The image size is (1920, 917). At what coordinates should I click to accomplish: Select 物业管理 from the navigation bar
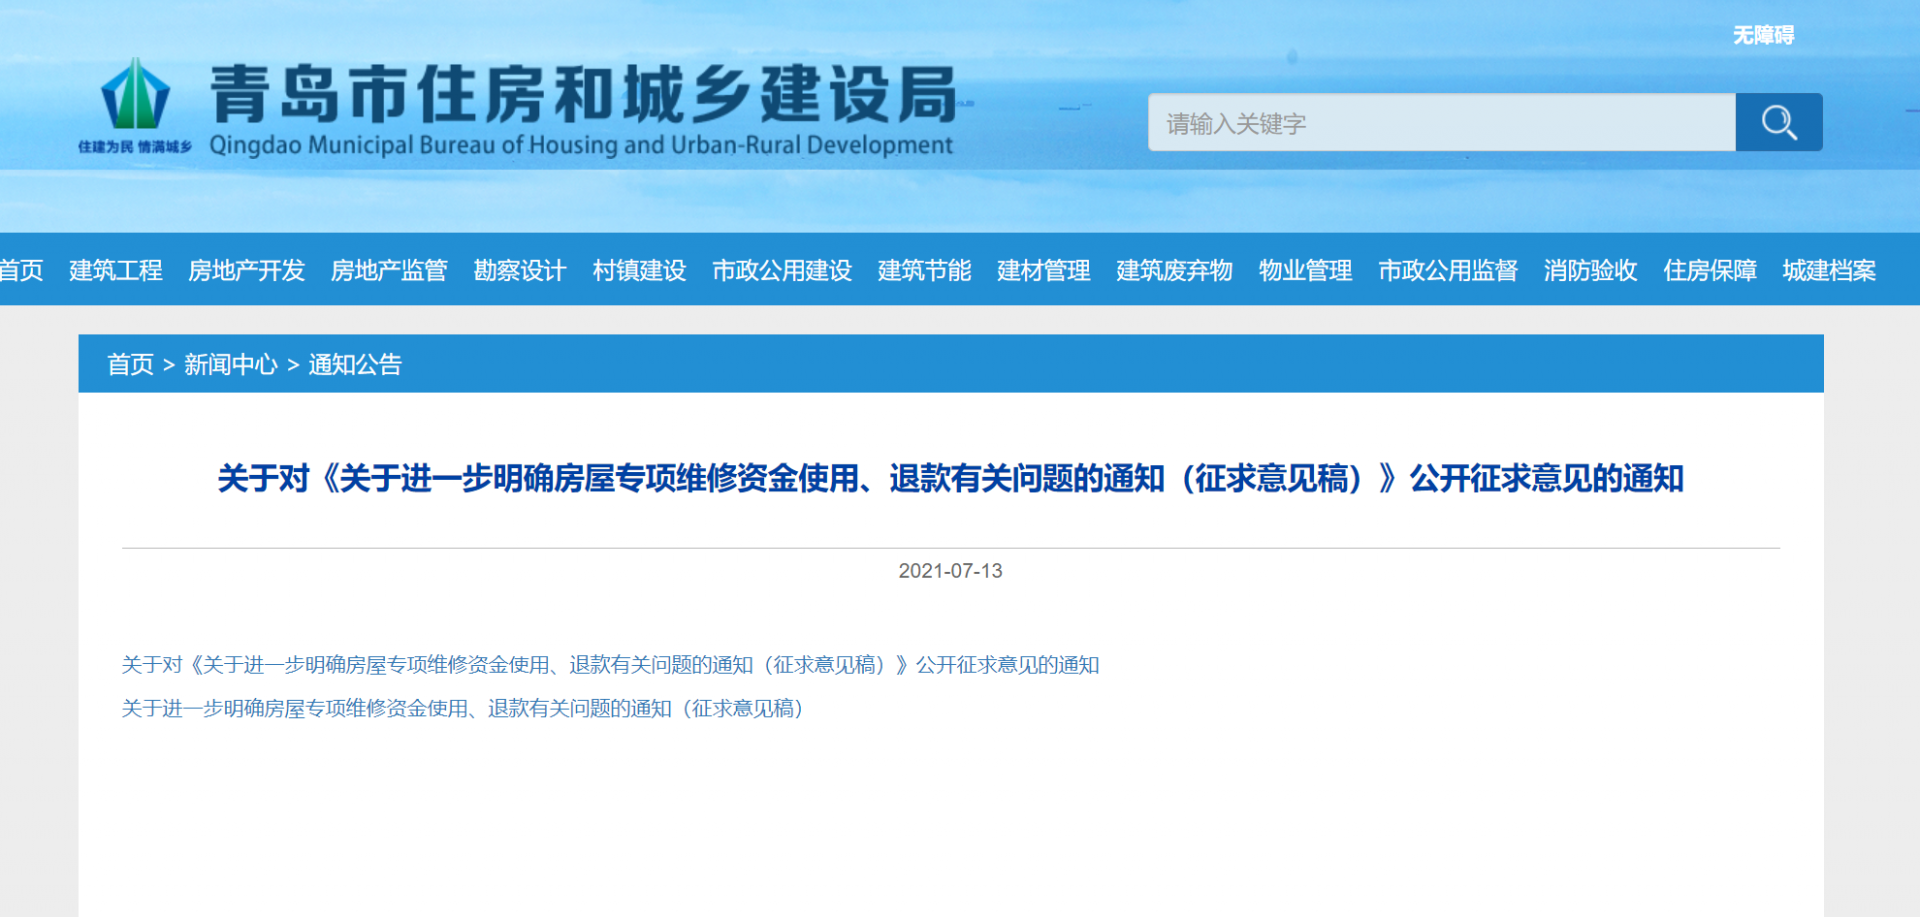[1305, 271]
